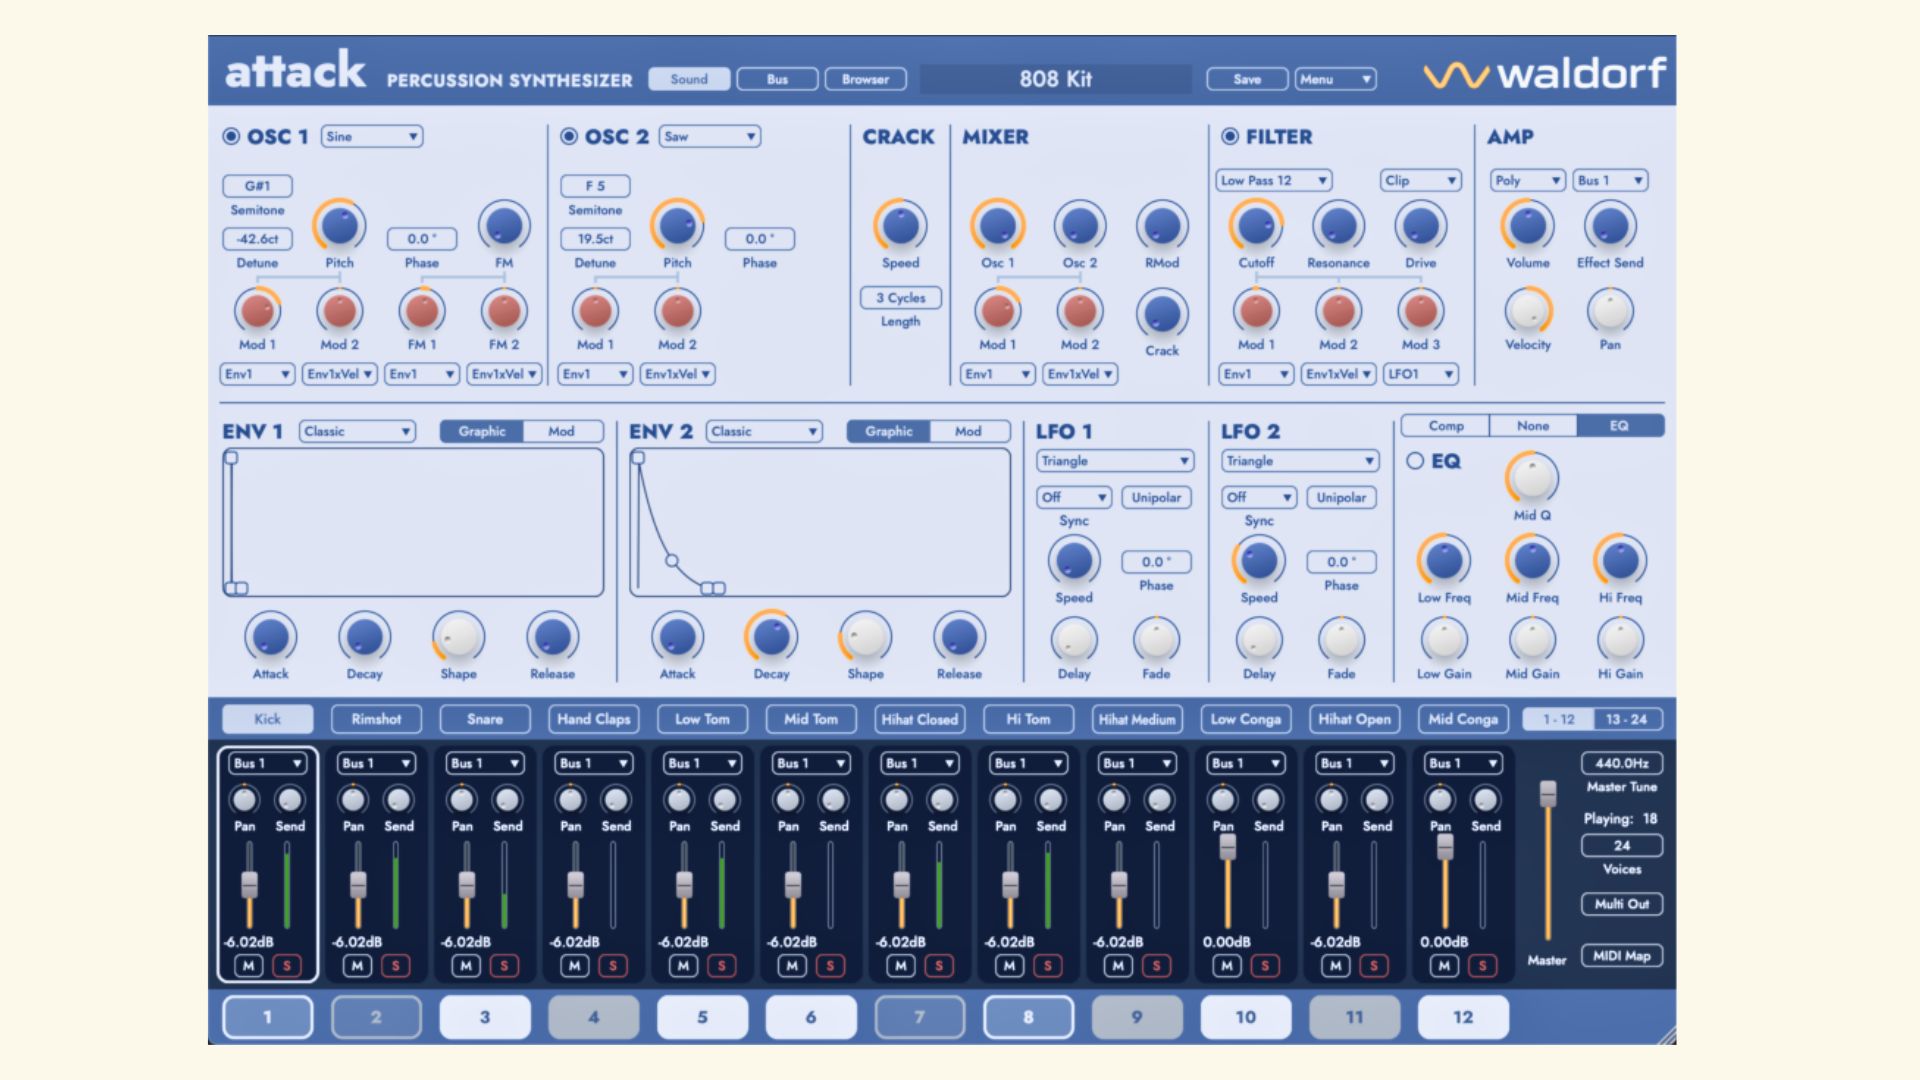
Task: Solo the Snare channel
Action: click(x=504, y=966)
